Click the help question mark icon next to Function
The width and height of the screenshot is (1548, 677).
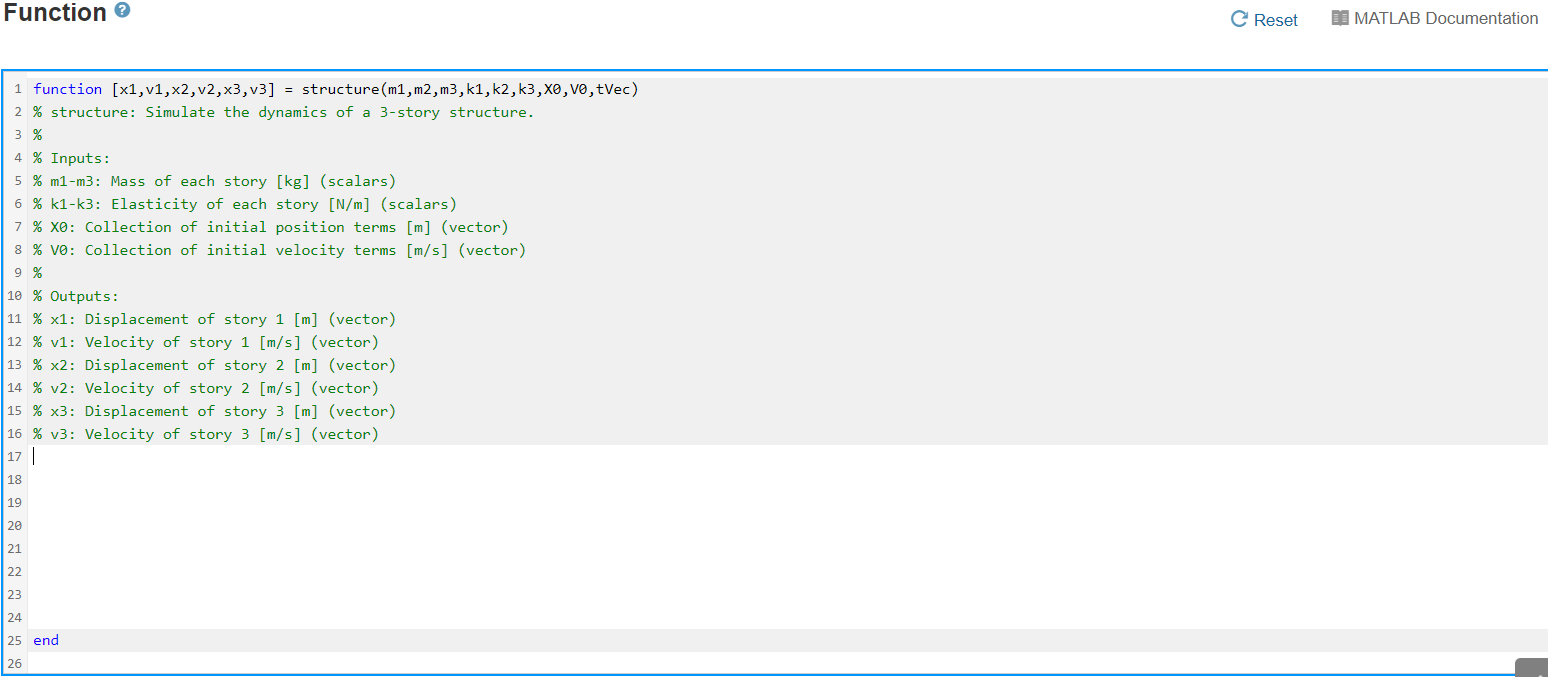(x=122, y=11)
